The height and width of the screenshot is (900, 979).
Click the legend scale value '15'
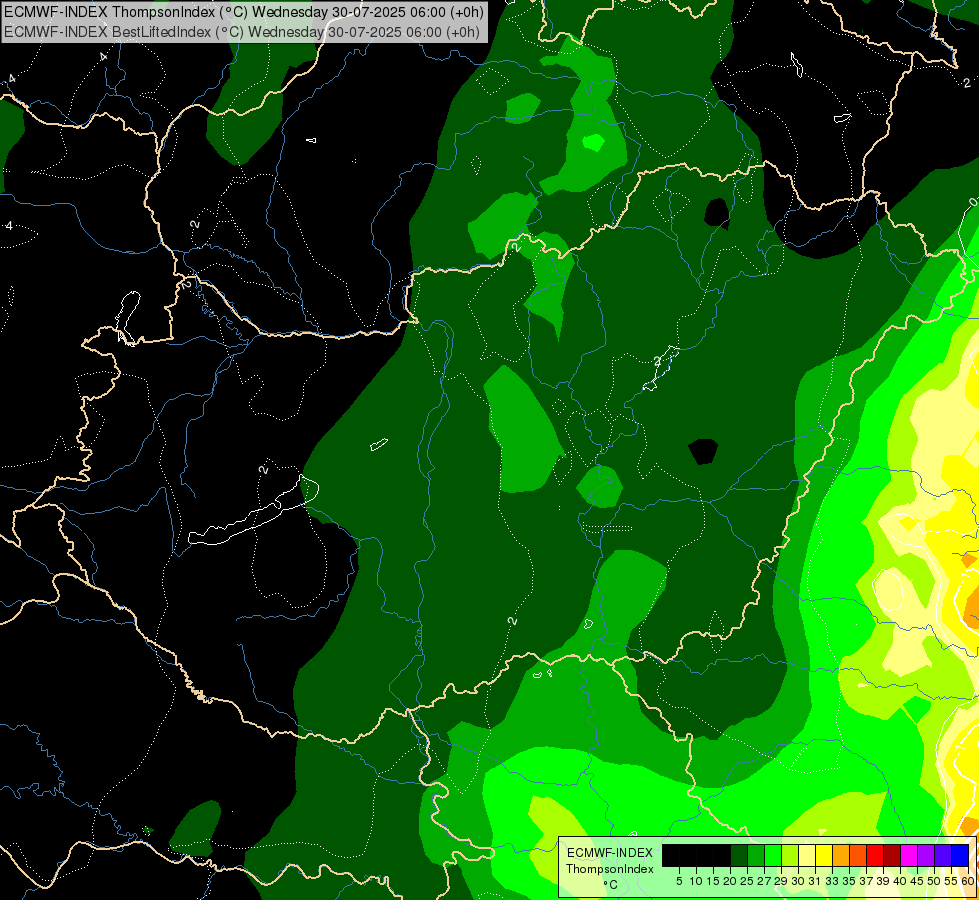pos(714,881)
